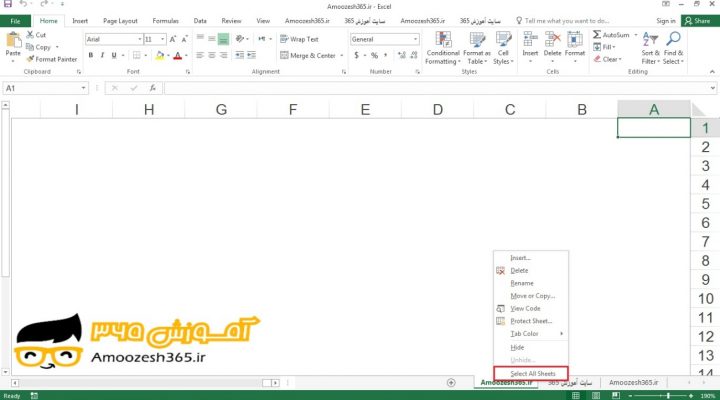The image size is (720, 400).
Task: Apply Percent Style
Action: (375, 56)
